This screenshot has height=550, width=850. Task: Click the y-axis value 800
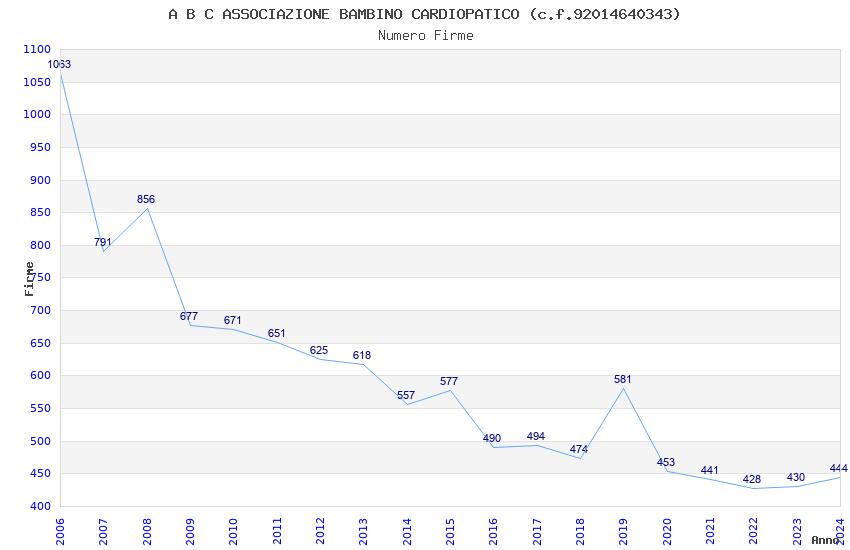pyautogui.click(x=40, y=245)
